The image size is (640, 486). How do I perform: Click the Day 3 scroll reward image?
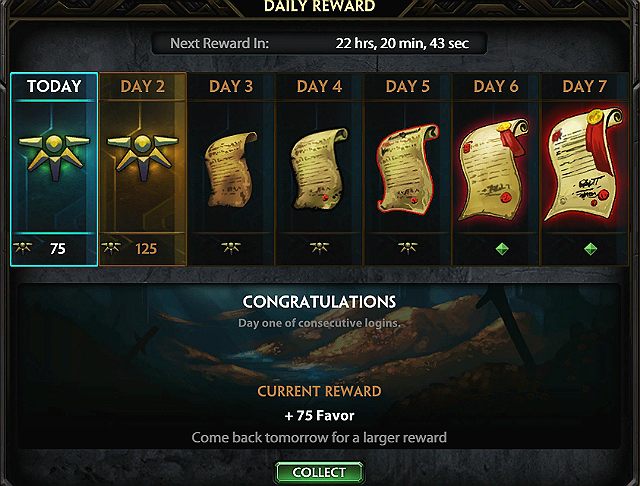click(231, 169)
